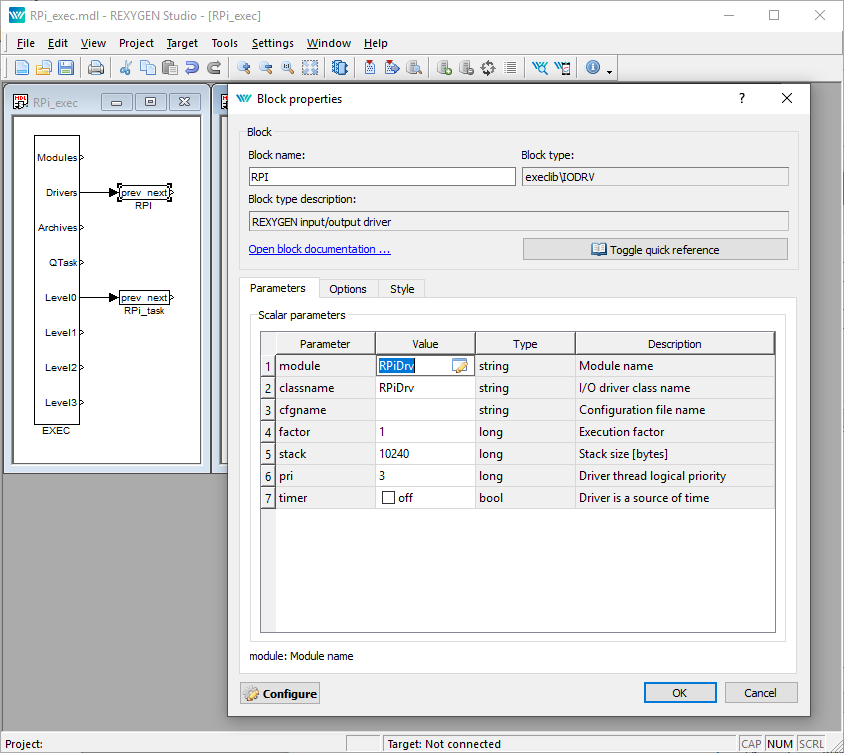Open the View menu
The height and width of the screenshot is (753, 844).
pyautogui.click(x=93, y=43)
